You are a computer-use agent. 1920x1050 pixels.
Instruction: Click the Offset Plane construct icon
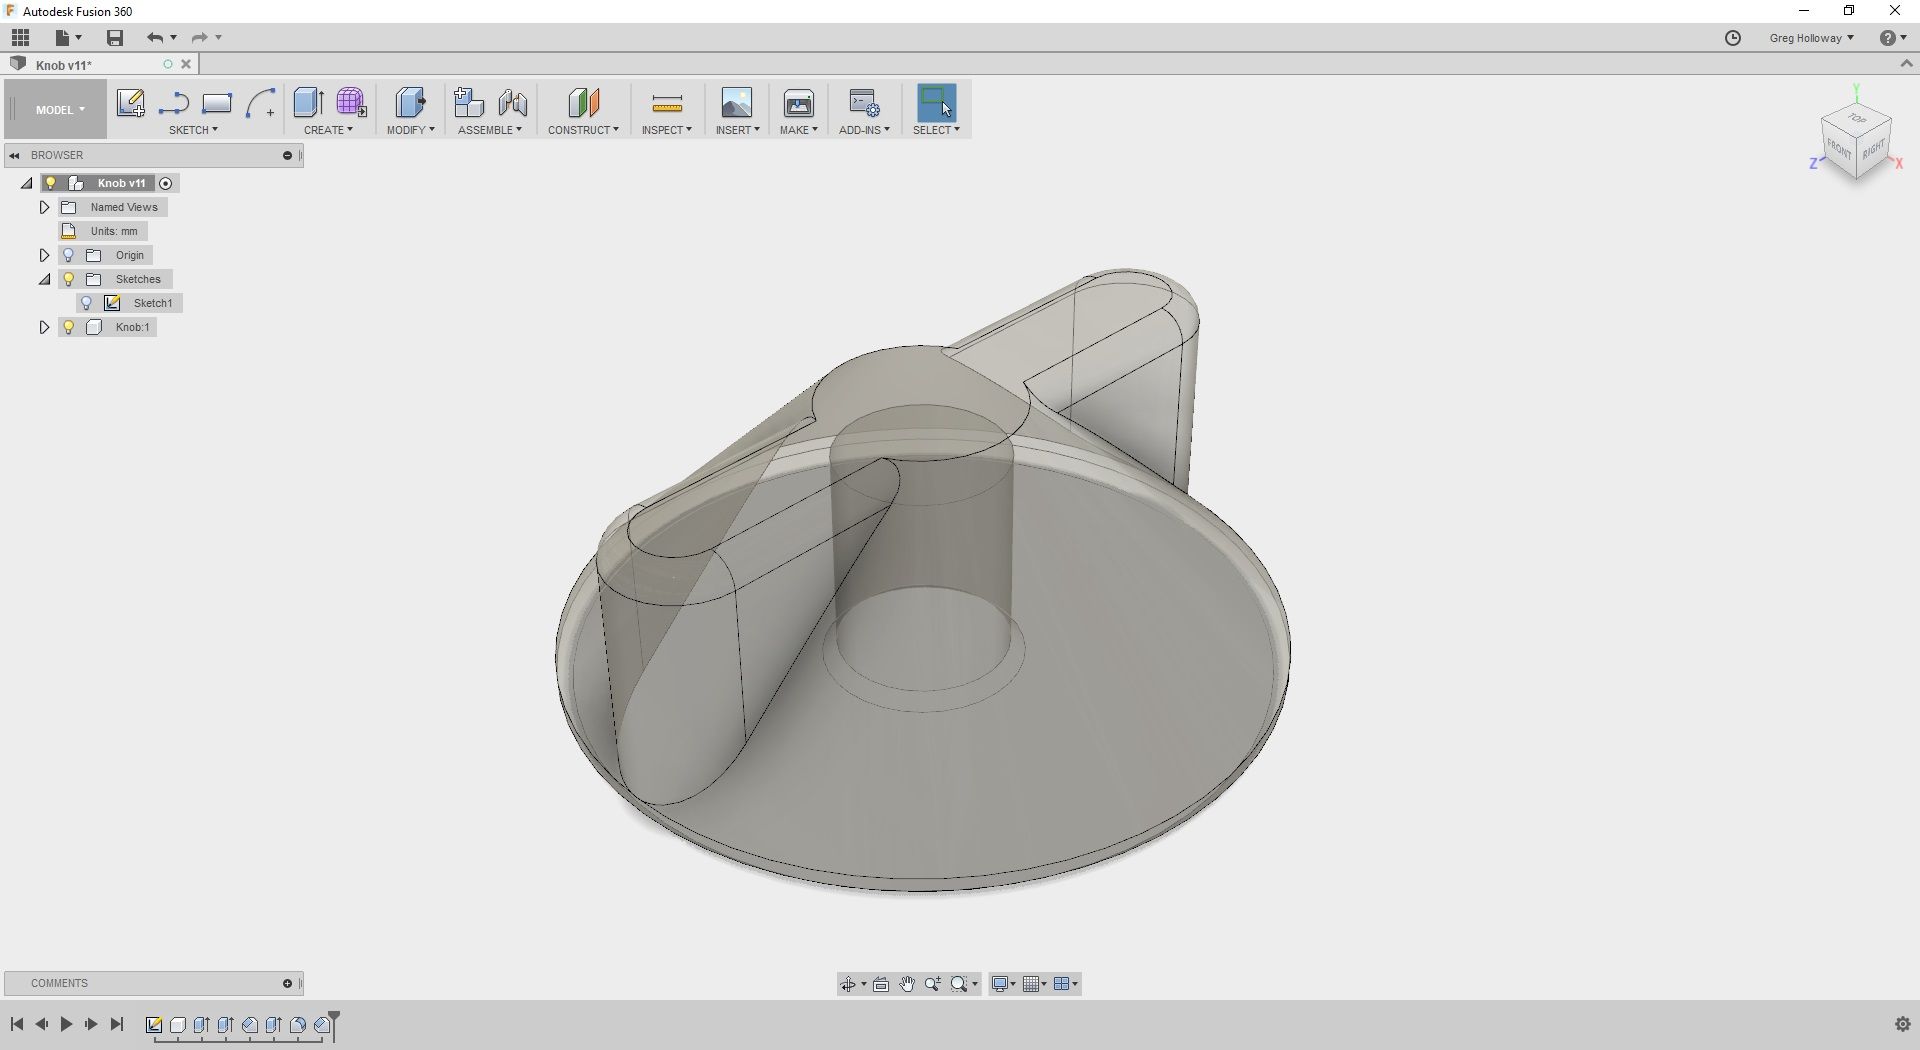[x=583, y=103]
